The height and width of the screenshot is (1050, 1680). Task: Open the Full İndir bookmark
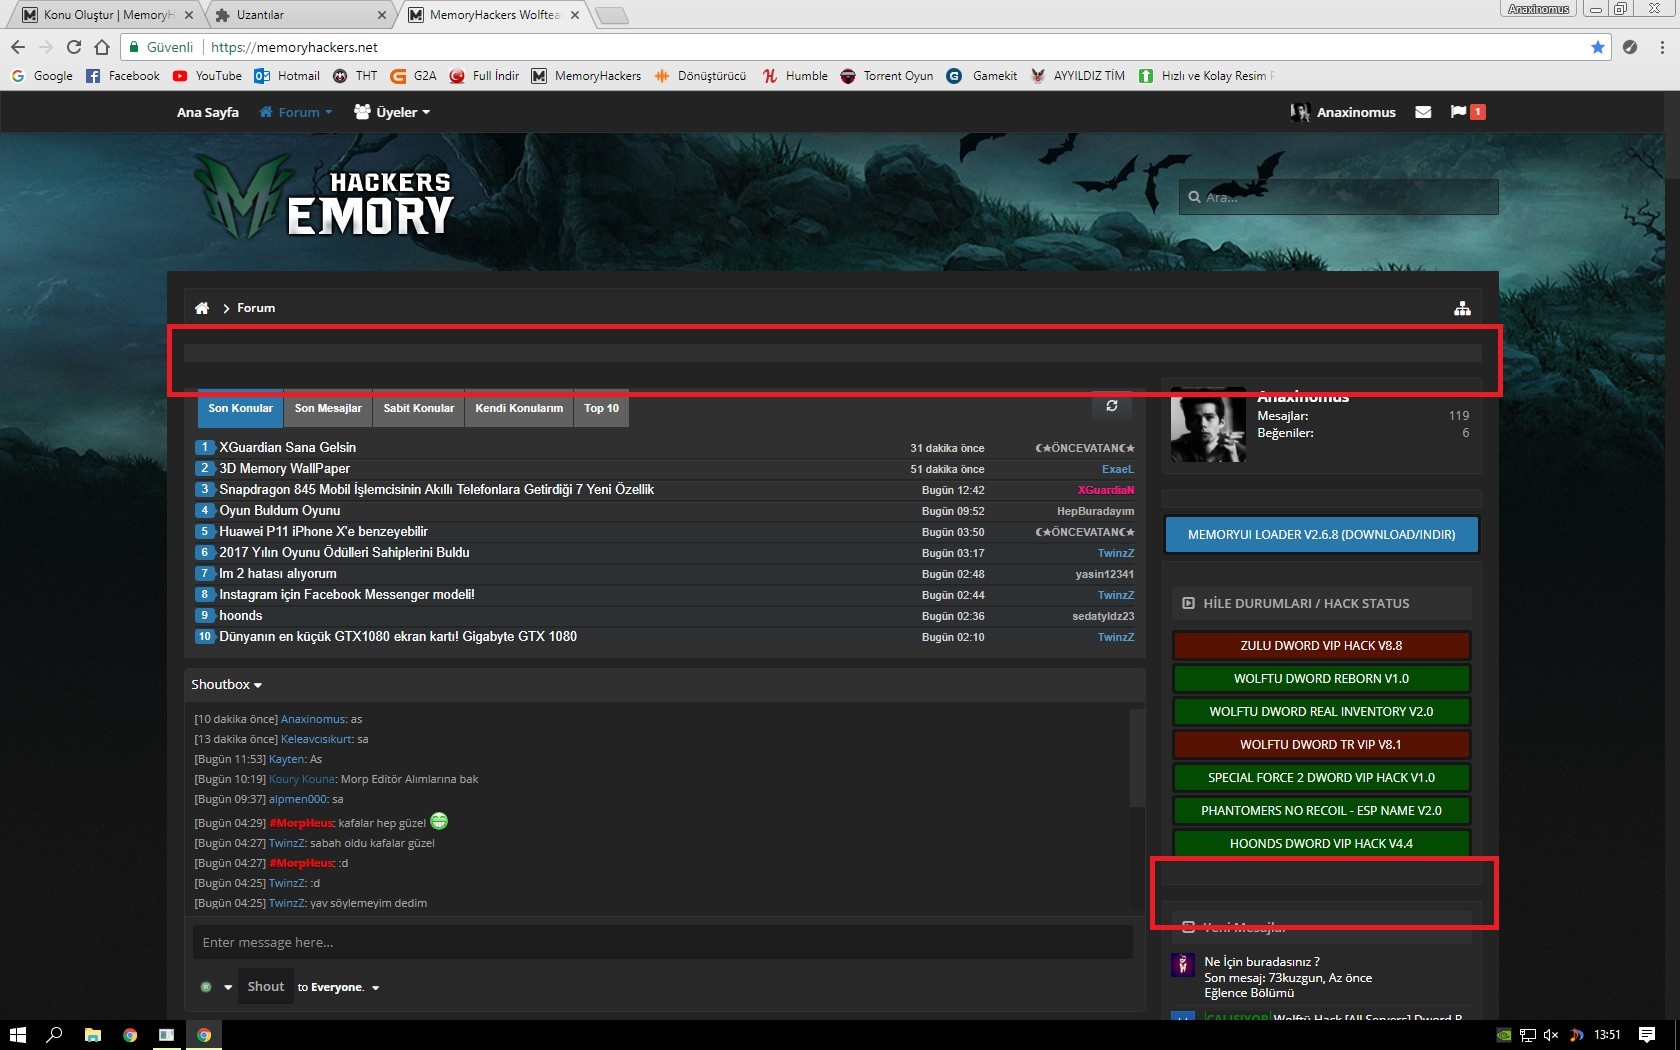[484, 76]
